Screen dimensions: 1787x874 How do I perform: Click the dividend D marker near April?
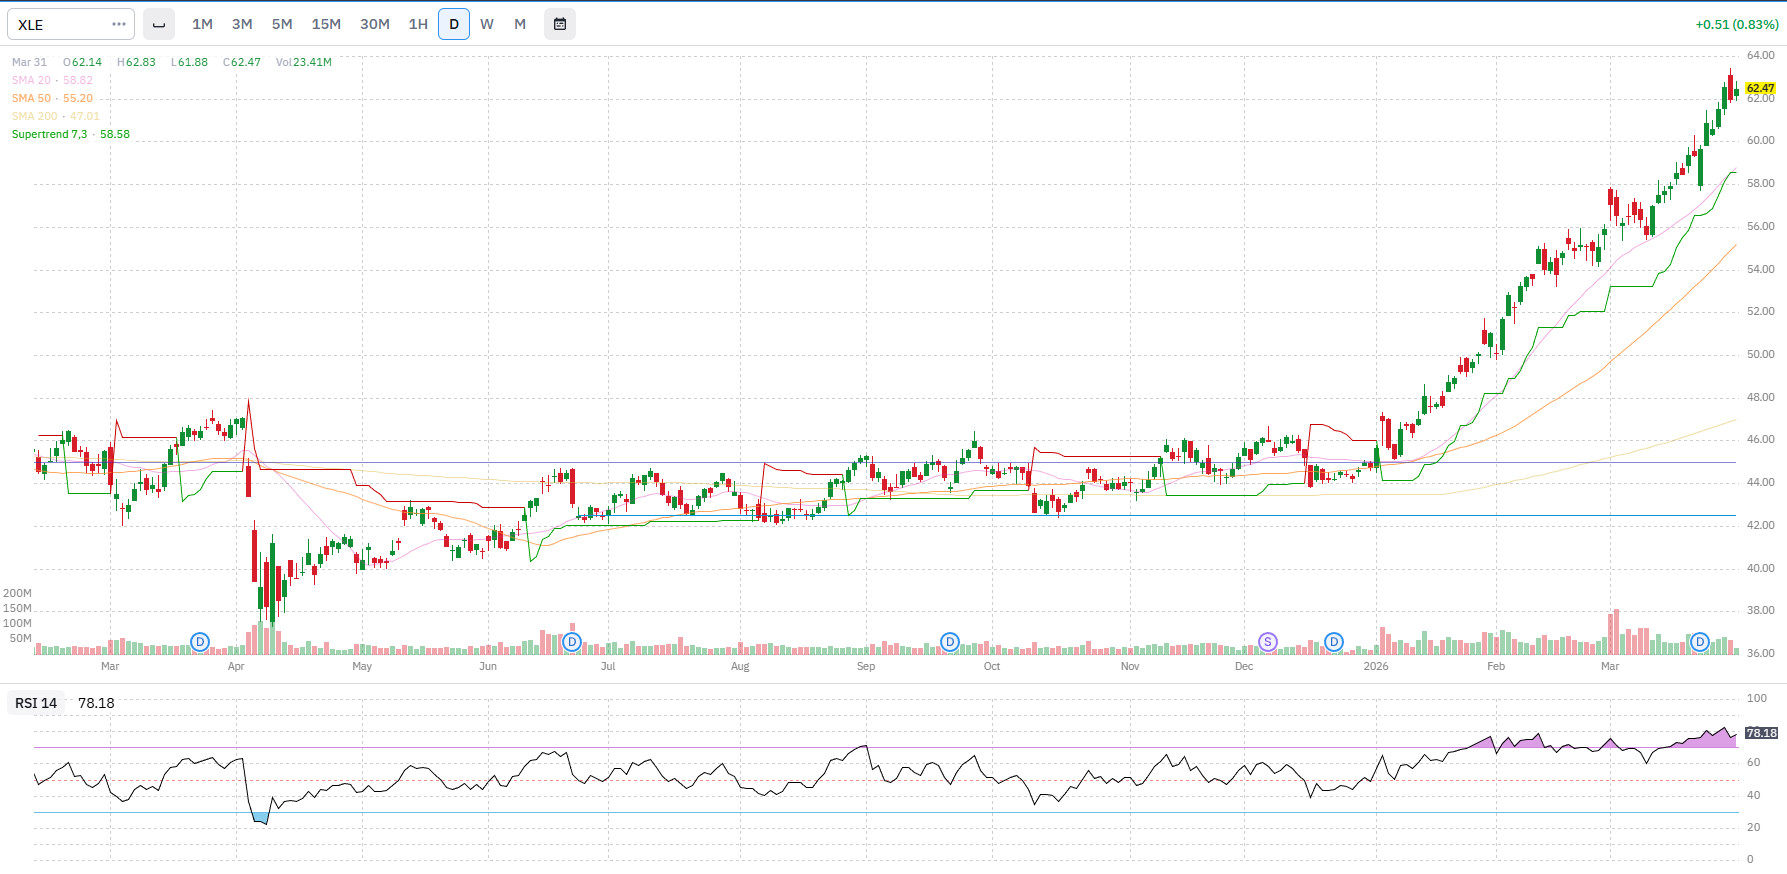(x=200, y=642)
